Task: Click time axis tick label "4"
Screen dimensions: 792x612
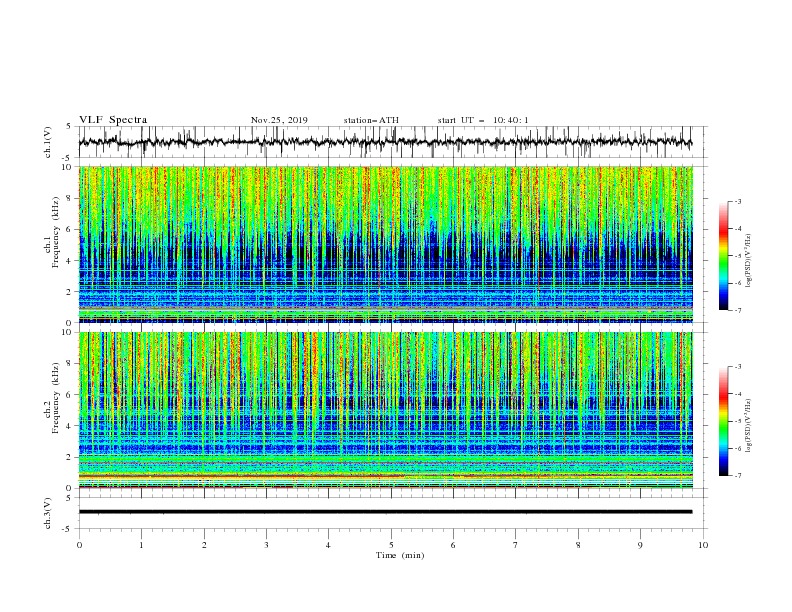Action: 328,545
